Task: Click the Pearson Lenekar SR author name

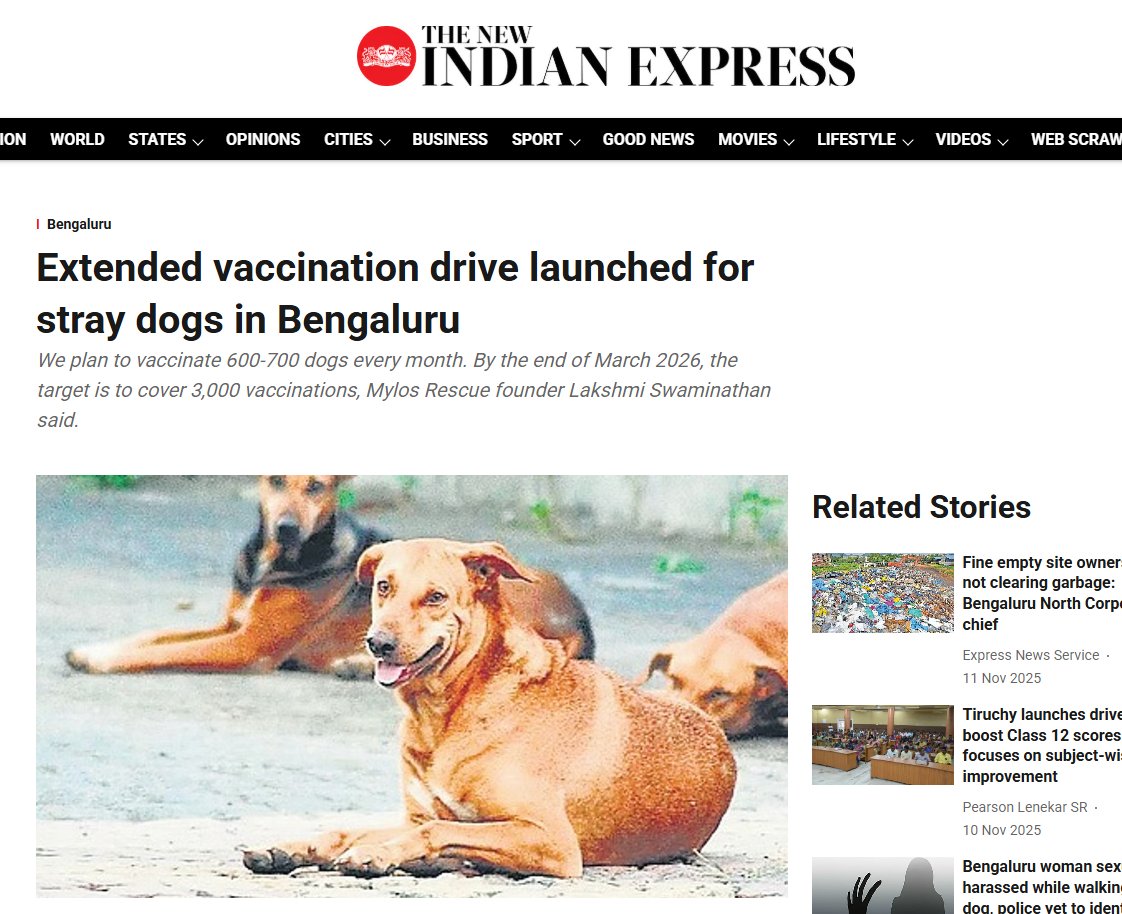Action: tap(1025, 807)
